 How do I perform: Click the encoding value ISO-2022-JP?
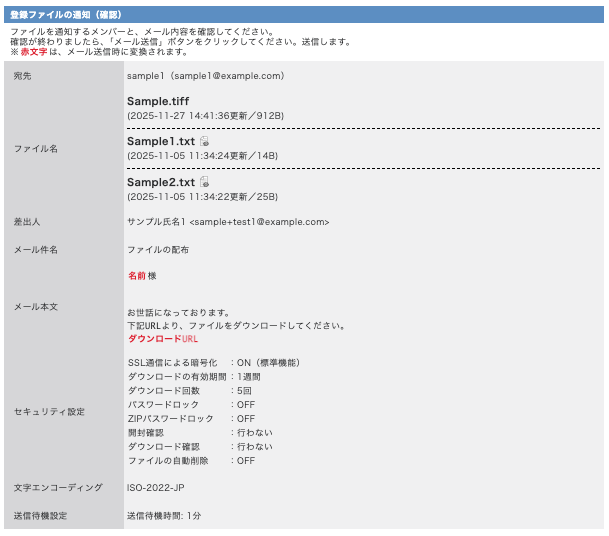tap(156, 488)
